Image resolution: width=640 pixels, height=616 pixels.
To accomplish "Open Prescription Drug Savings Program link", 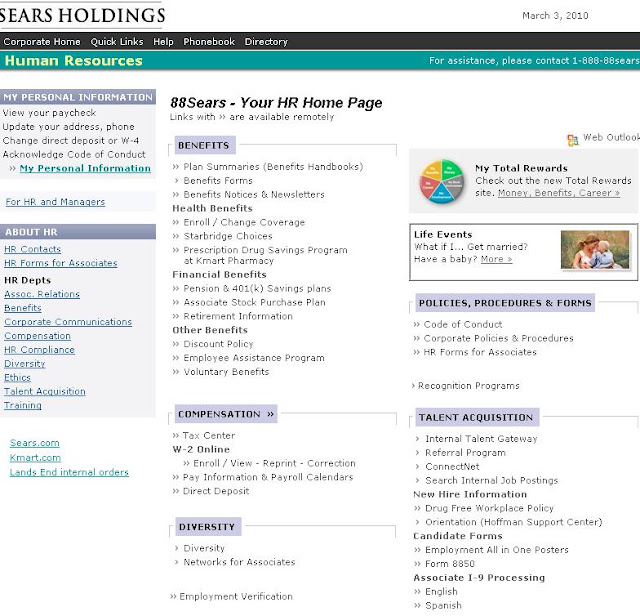I will tap(265, 255).
